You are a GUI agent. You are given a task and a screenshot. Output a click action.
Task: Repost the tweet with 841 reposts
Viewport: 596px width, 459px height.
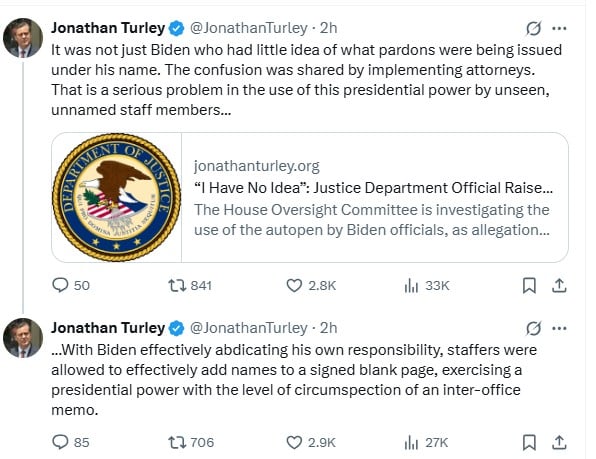coord(190,285)
